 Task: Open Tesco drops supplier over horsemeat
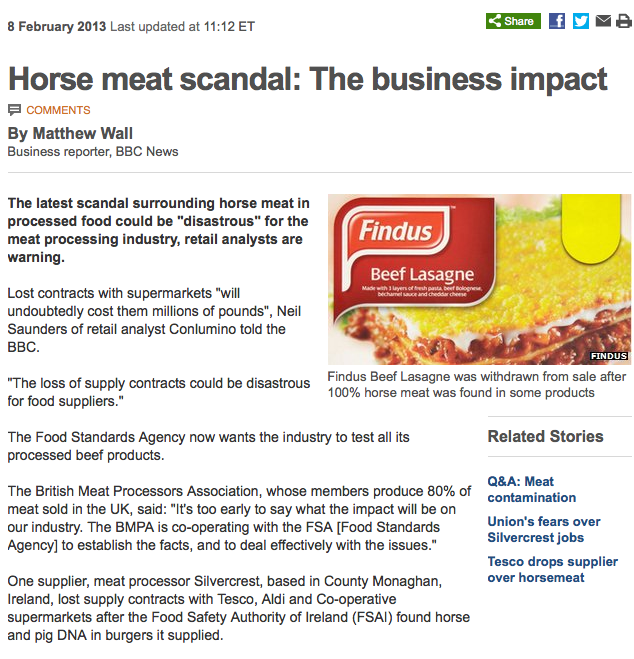[x=552, y=569]
